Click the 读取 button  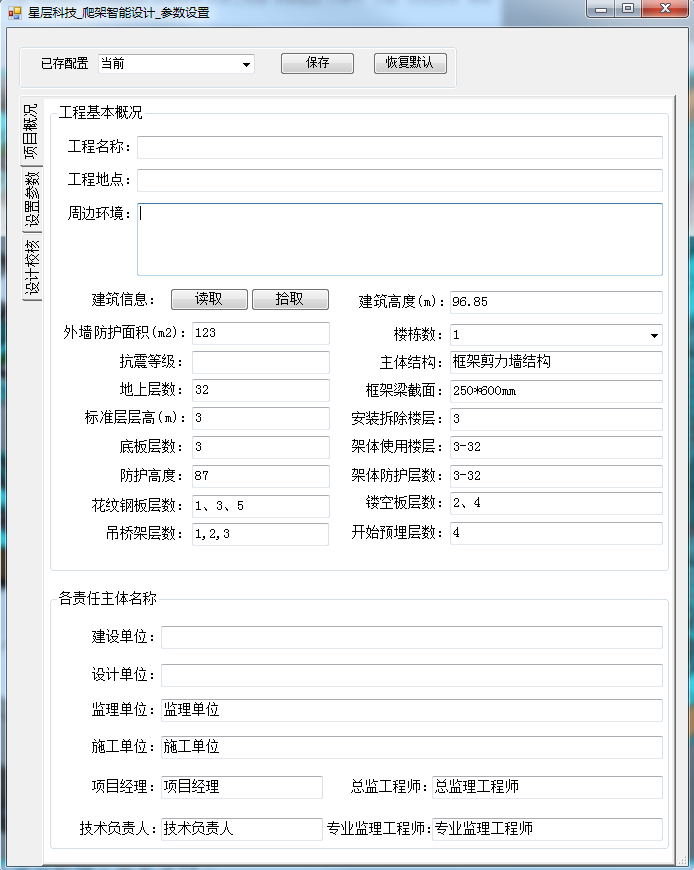pyautogui.click(x=209, y=300)
